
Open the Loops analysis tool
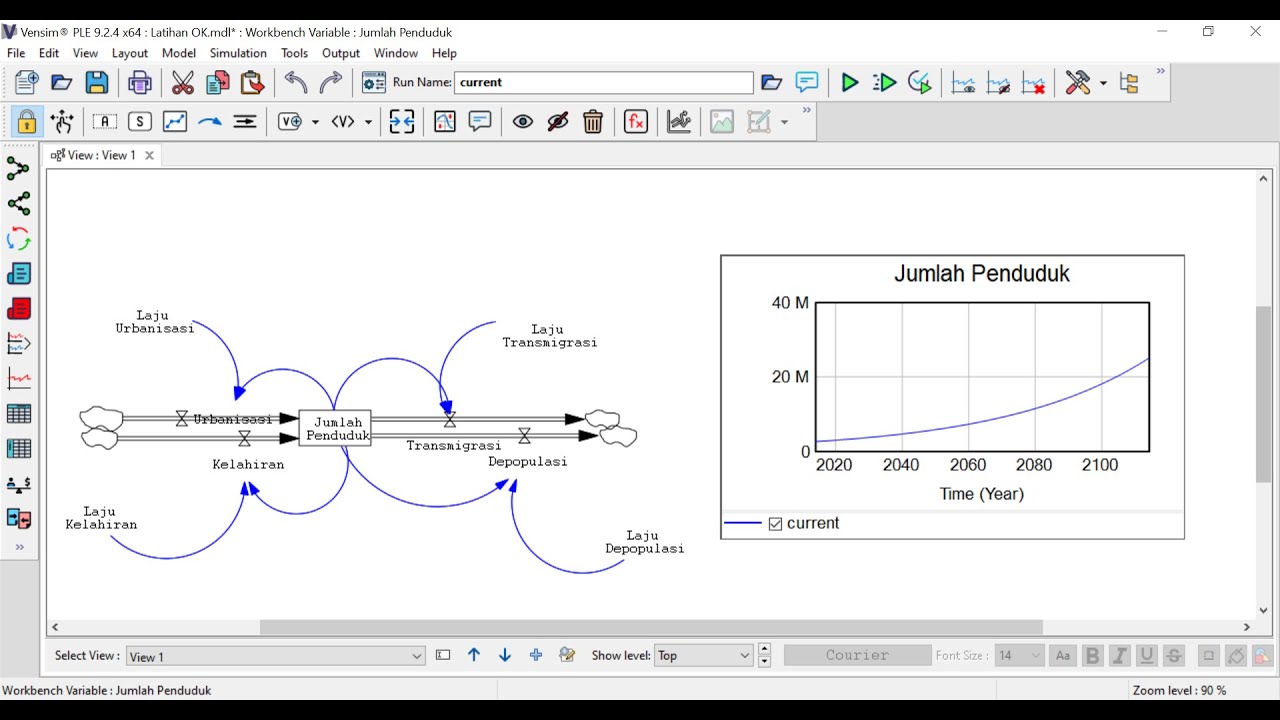point(18,239)
